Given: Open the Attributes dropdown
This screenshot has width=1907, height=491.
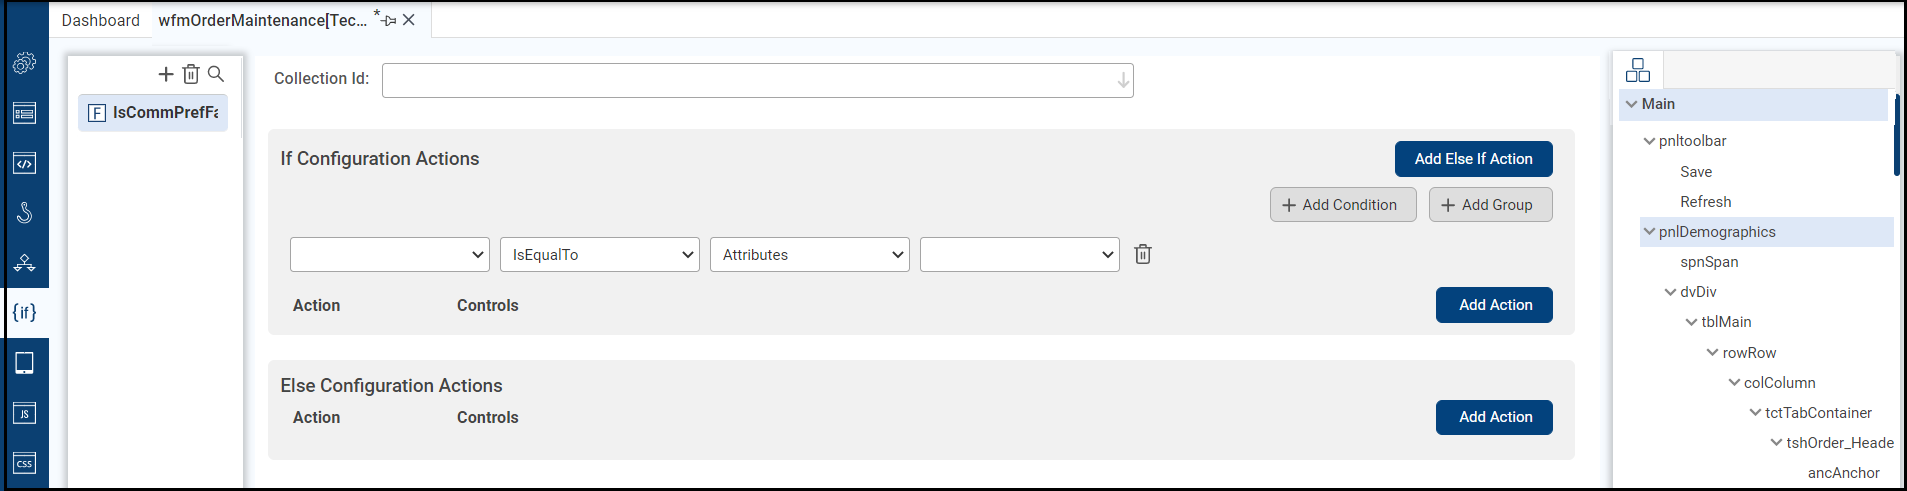Looking at the screenshot, I should coord(810,254).
